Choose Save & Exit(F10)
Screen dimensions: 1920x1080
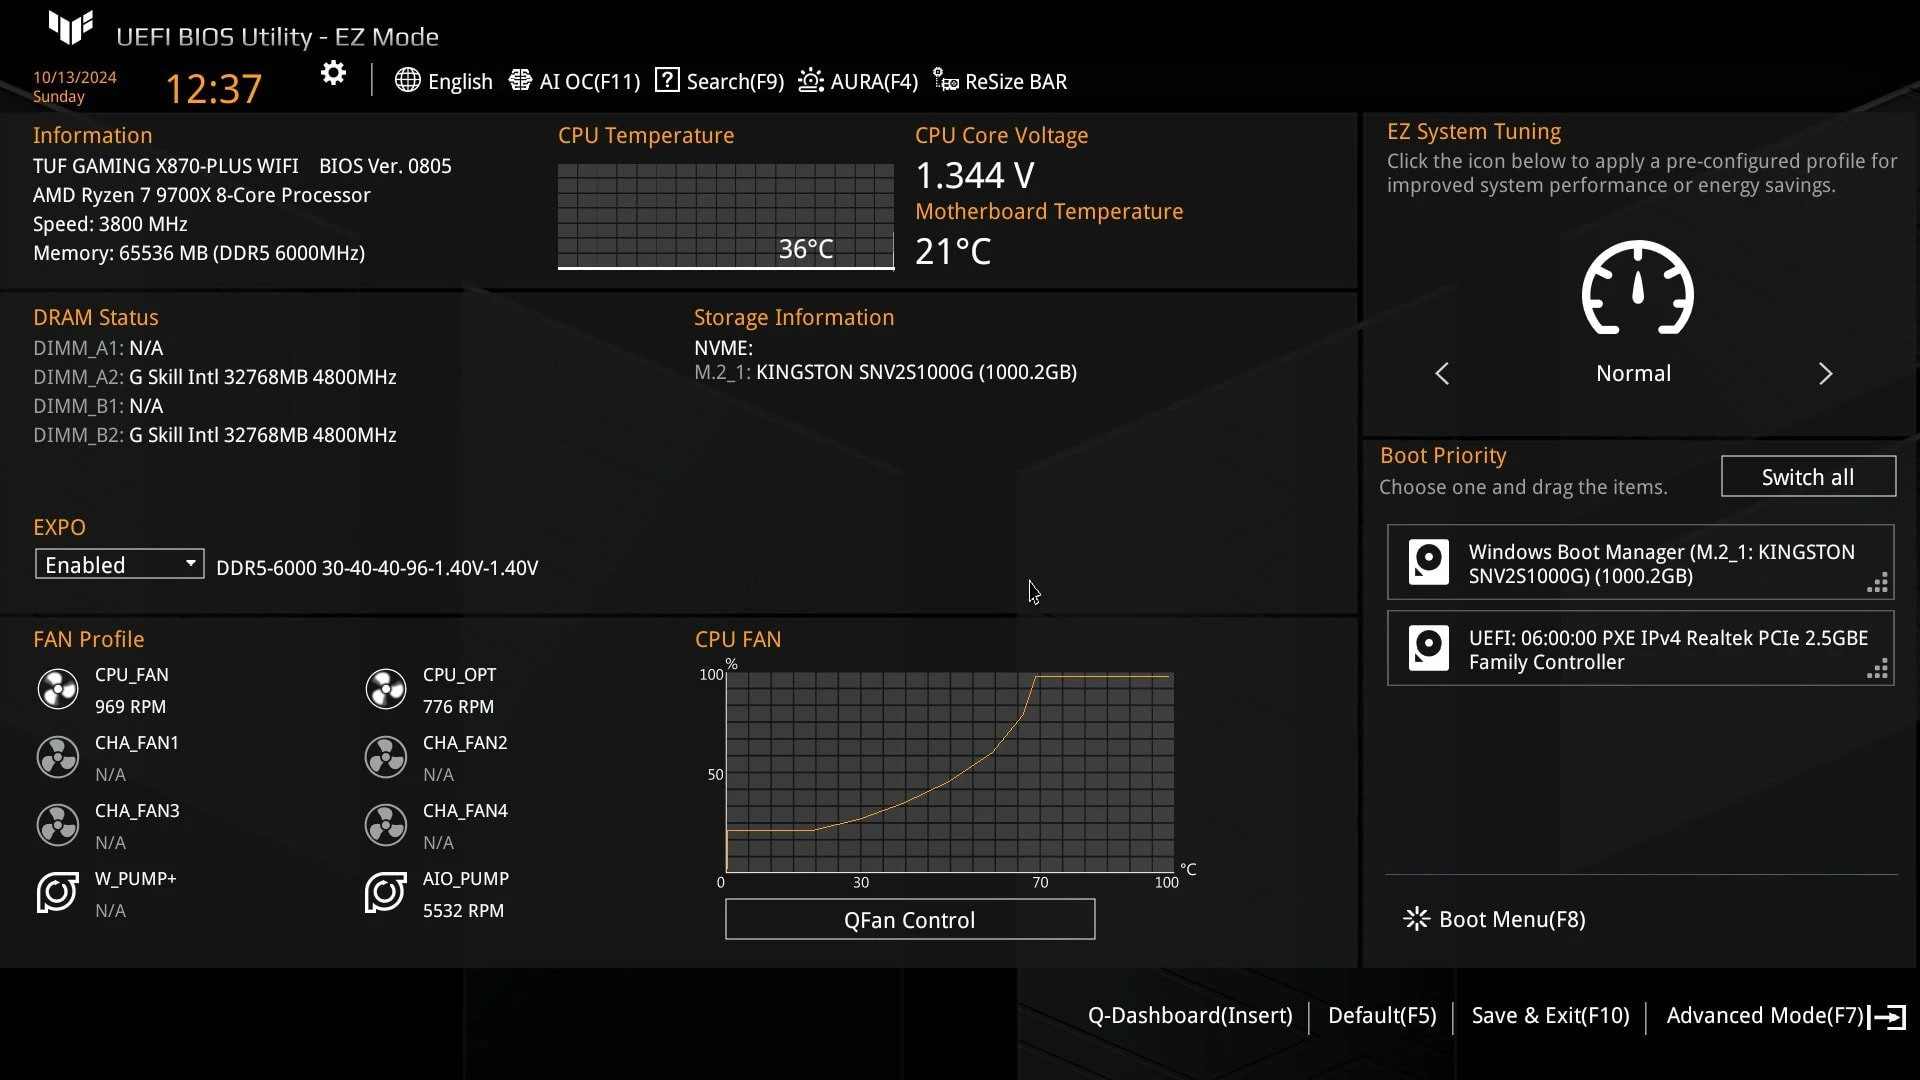click(1550, 1016)
